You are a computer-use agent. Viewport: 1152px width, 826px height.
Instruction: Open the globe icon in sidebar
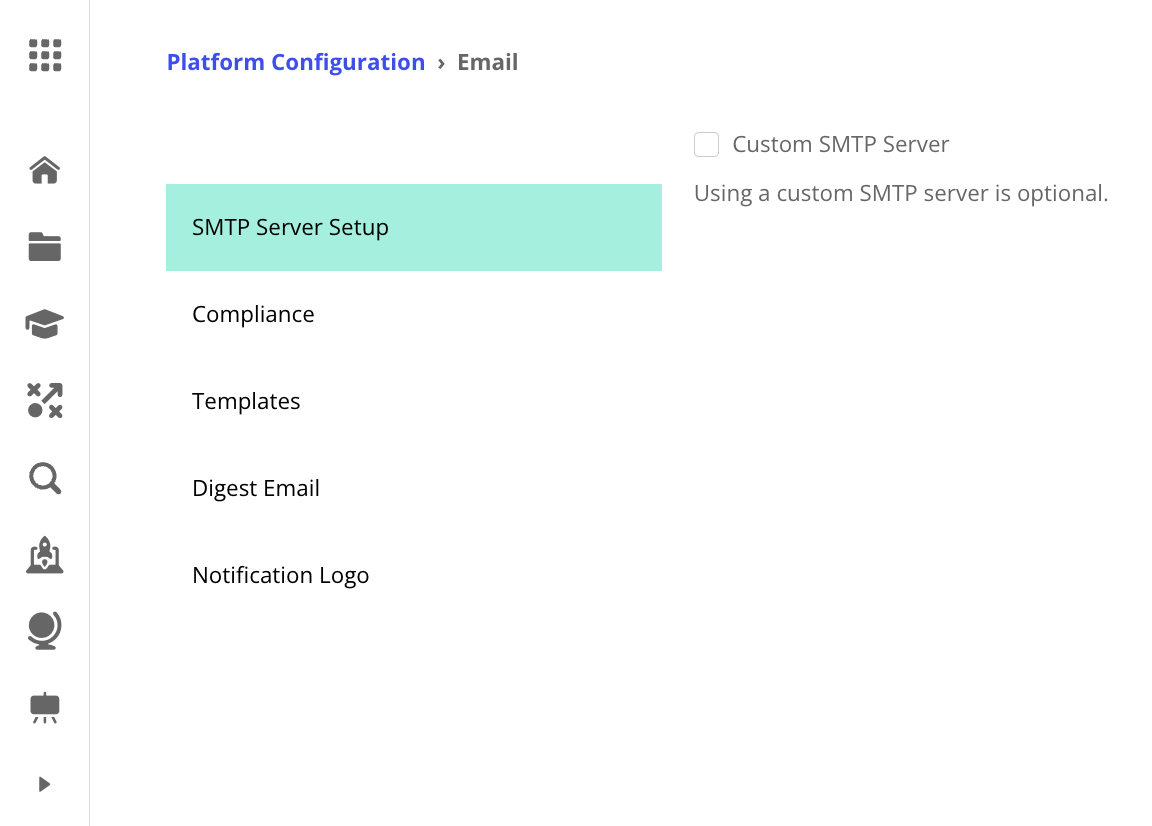click(45, 630)
